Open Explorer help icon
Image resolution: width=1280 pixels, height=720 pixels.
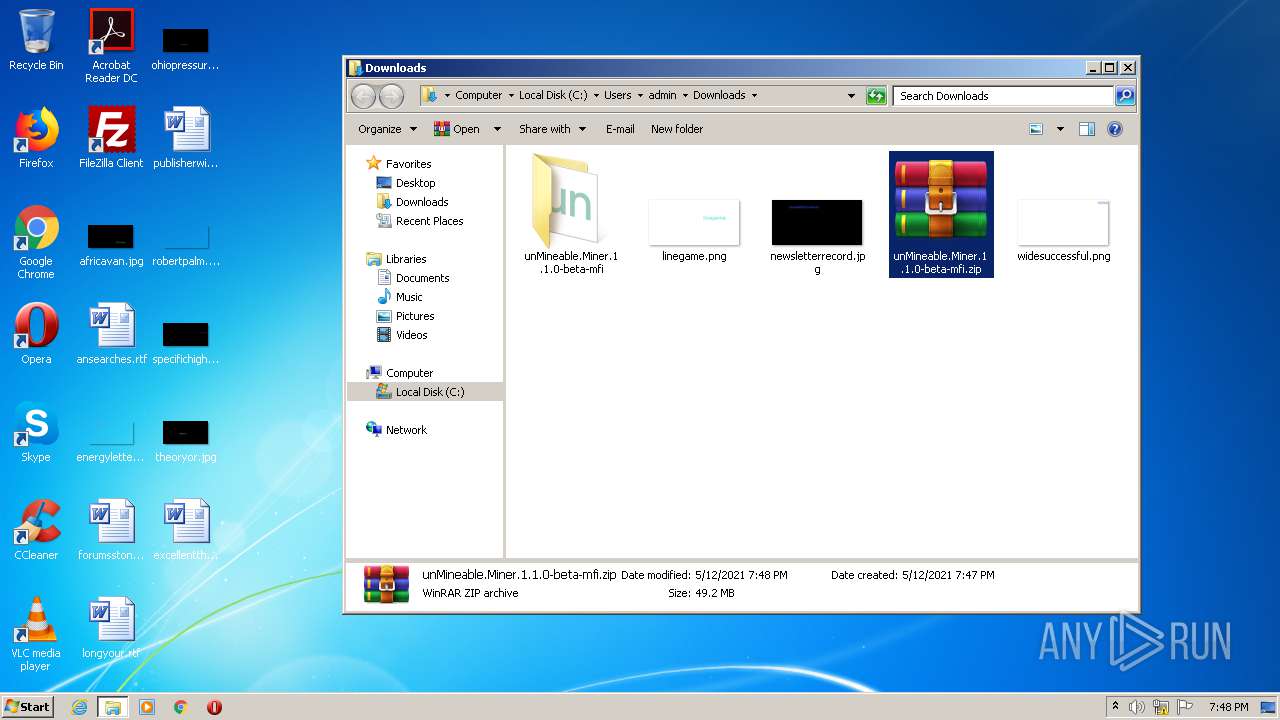point(1115,129)
